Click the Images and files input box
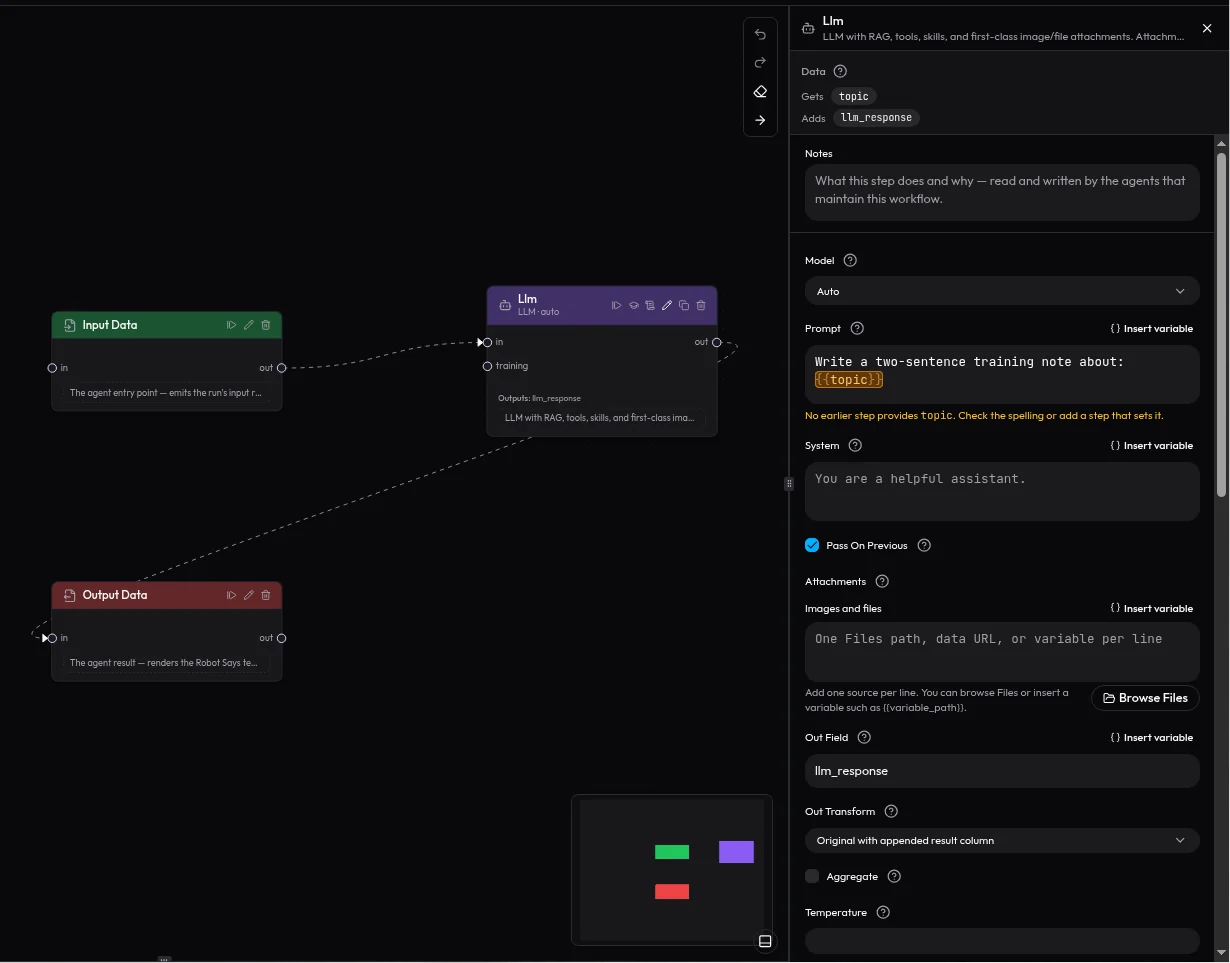Image resolution: width=1230 pixels, height=963 pixels. [x=1002, y=652]
